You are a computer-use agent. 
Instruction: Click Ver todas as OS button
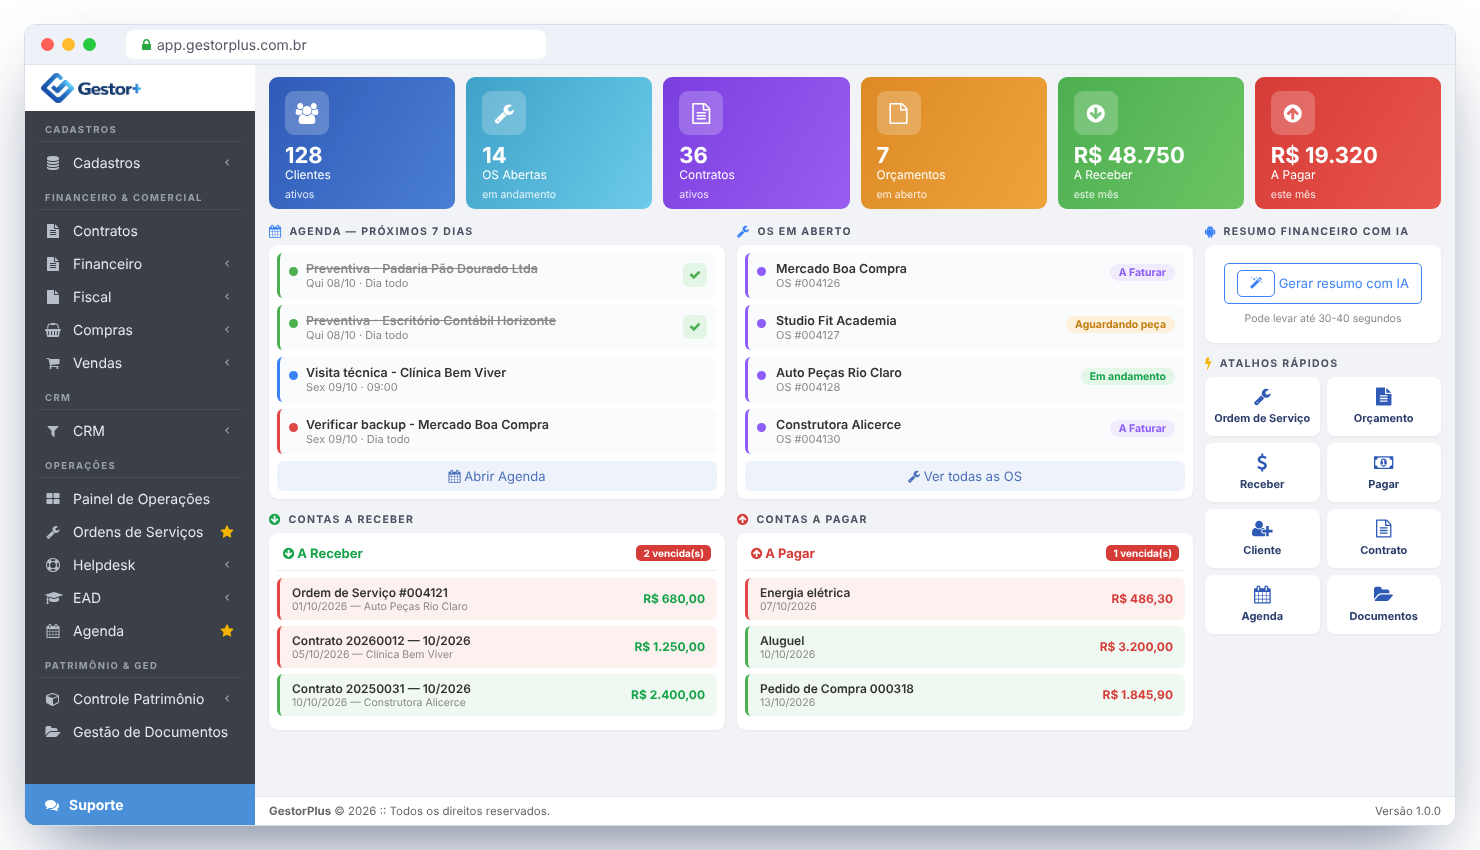coord(965,477)
